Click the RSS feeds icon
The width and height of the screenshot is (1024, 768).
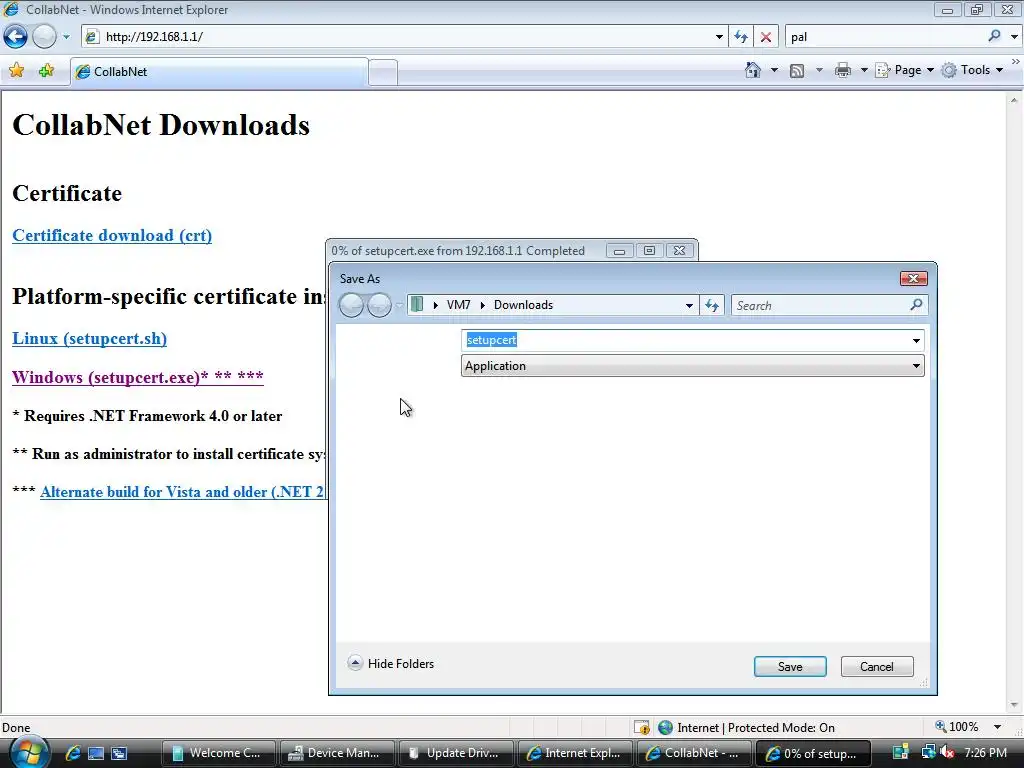[797, 71]
